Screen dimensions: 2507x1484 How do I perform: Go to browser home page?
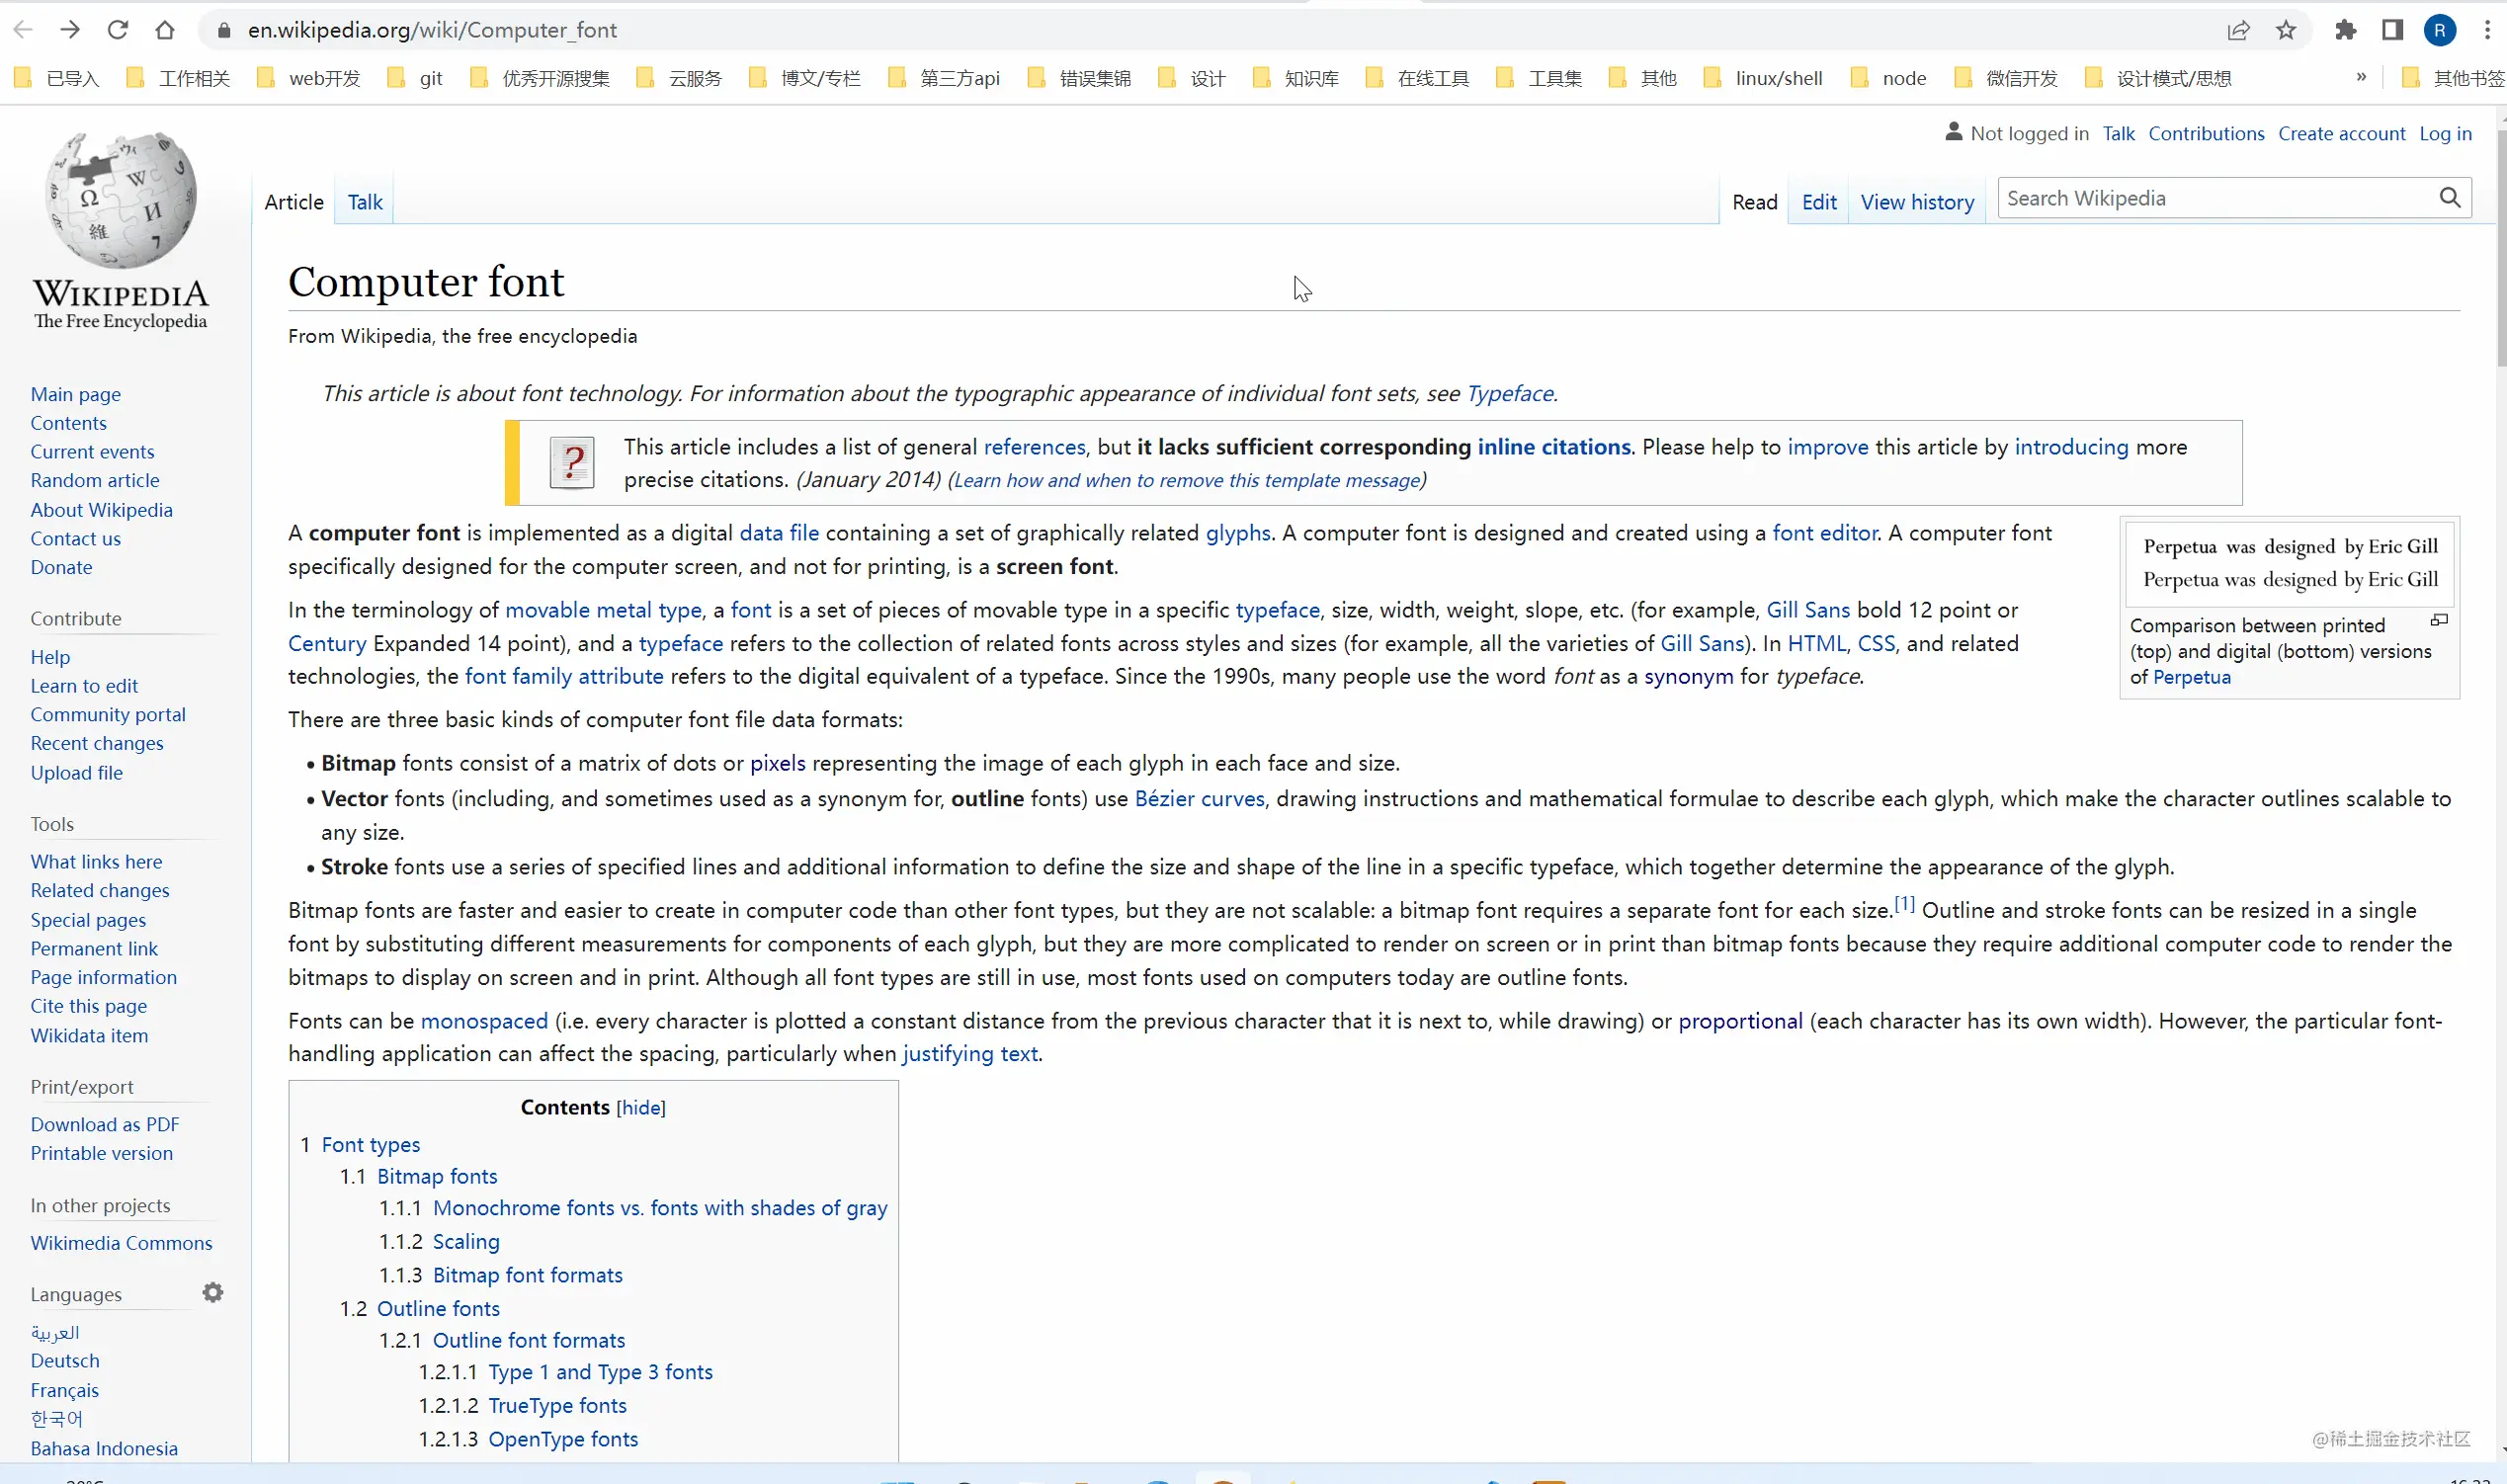pos(165,30)
